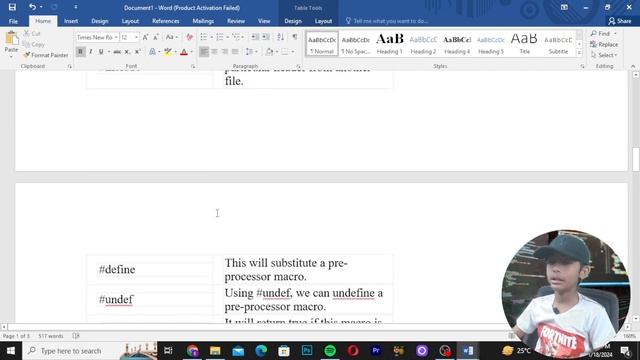Image resolution: width=640 pixels, height=360 pixels.
Task: Open Premiere Pro from the taskbar
Action: [x=376, y=351]
